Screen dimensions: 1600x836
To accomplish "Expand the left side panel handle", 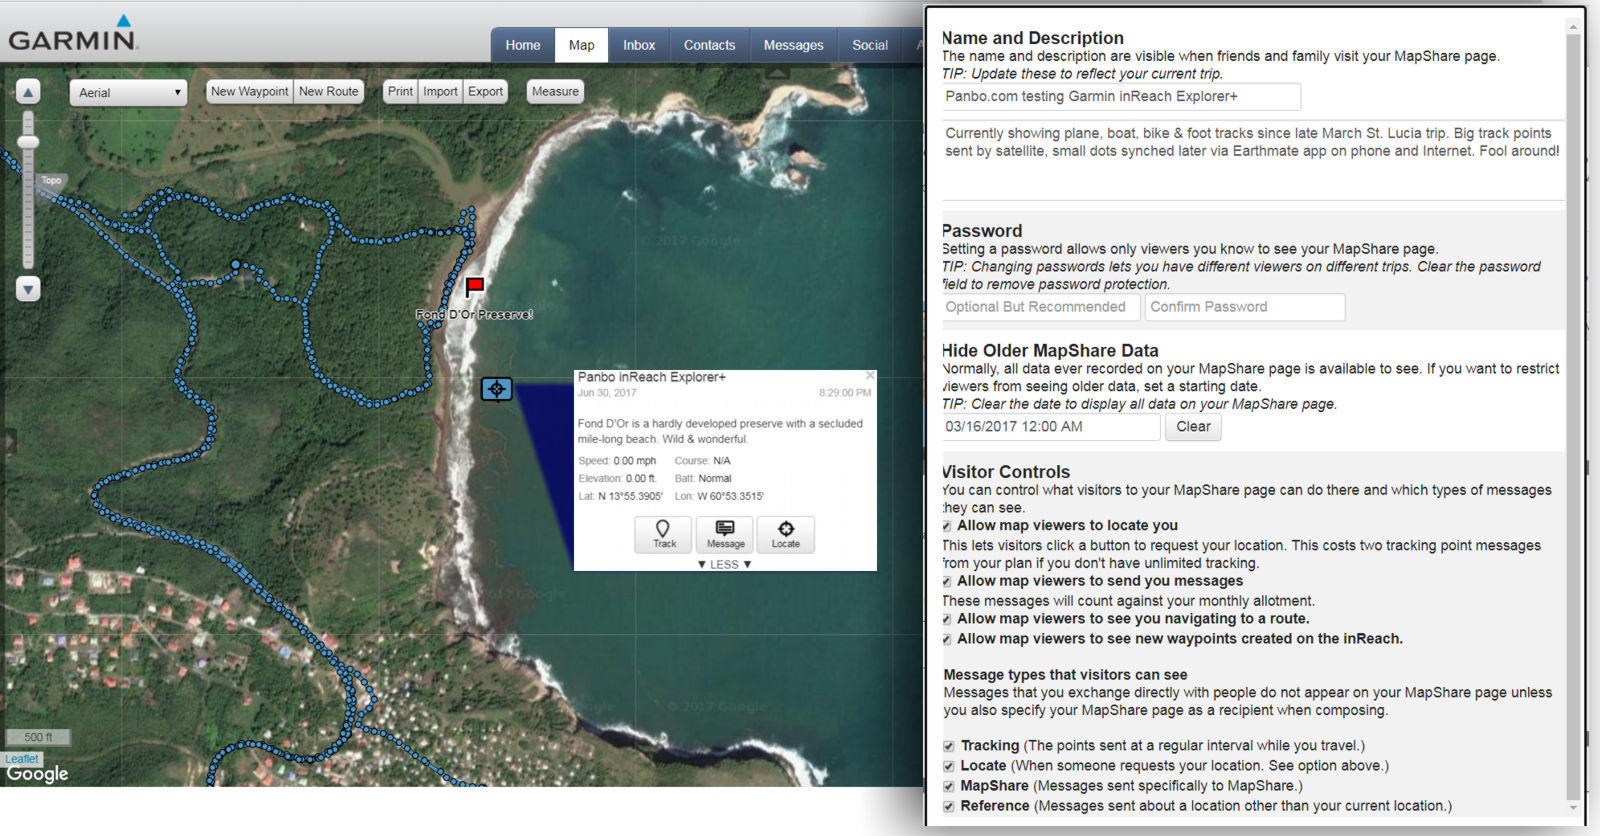I will (x=9, y=440).
